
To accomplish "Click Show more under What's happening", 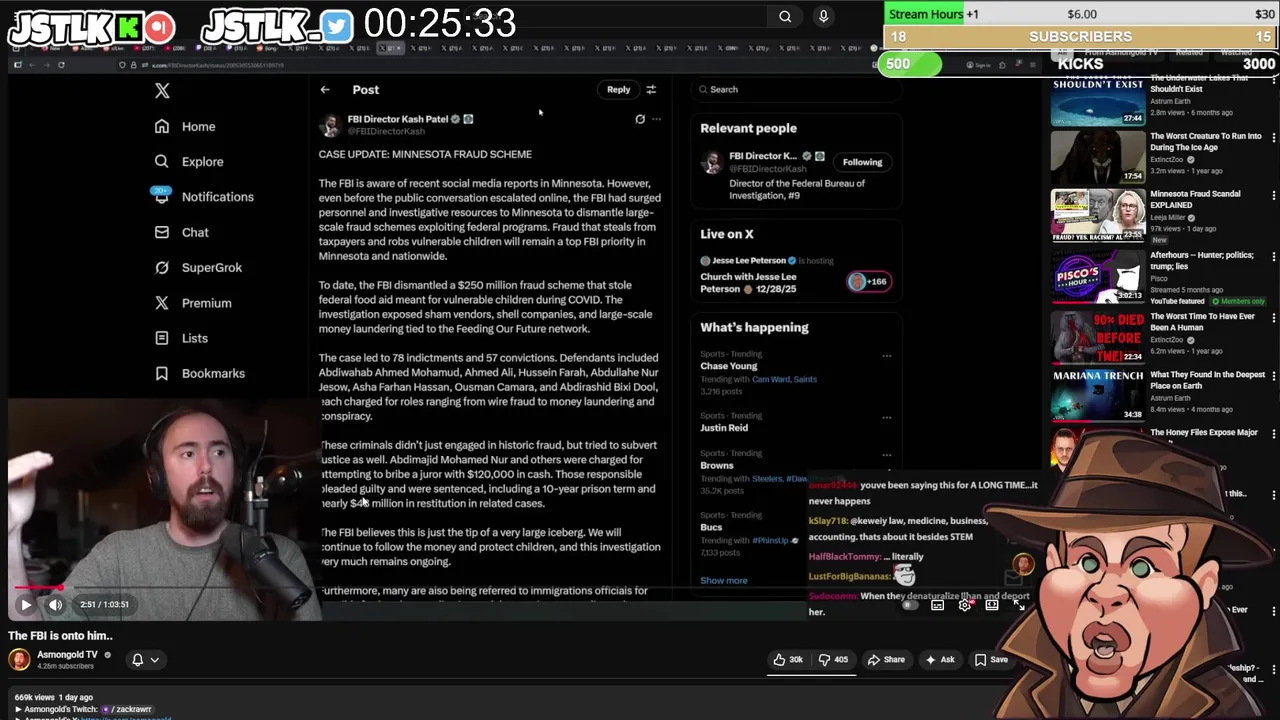I will pyautogui.click(x=723, y=581).
